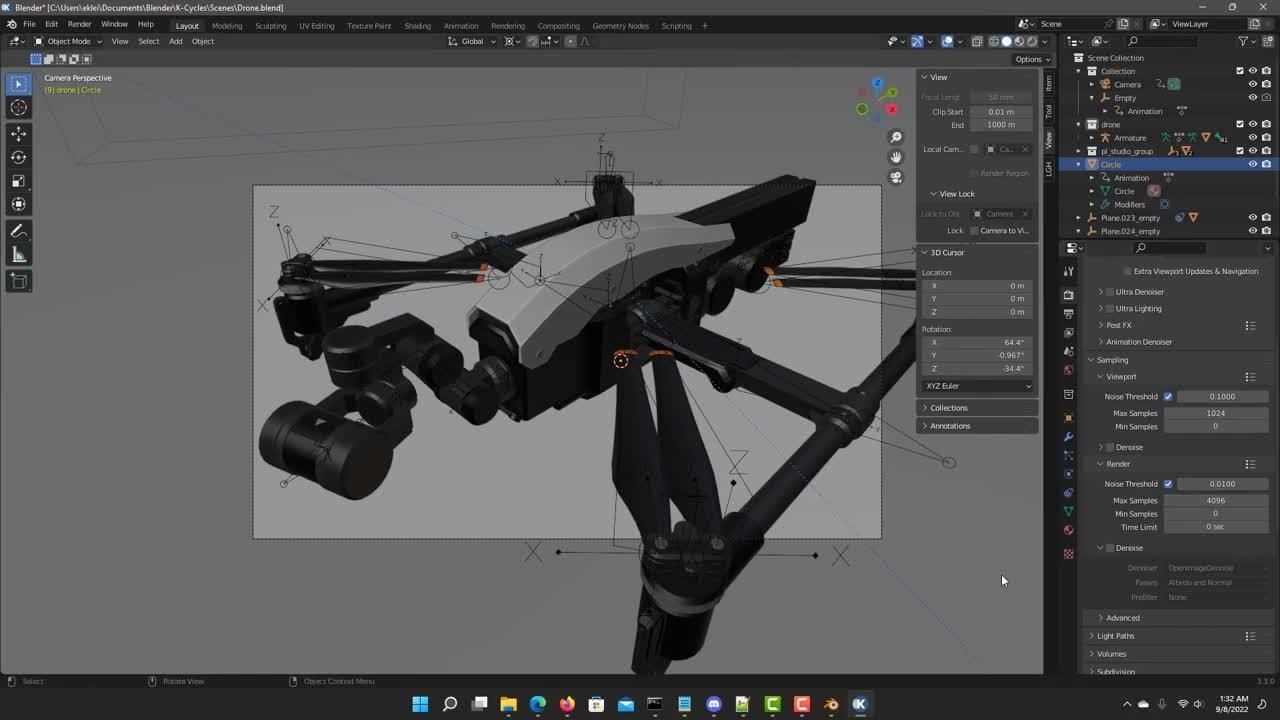Image resolution: width=1280 pixels, height=720 pixels.
Task: Click the Armature object under drone collection
Action: [x=1133, y=137]
